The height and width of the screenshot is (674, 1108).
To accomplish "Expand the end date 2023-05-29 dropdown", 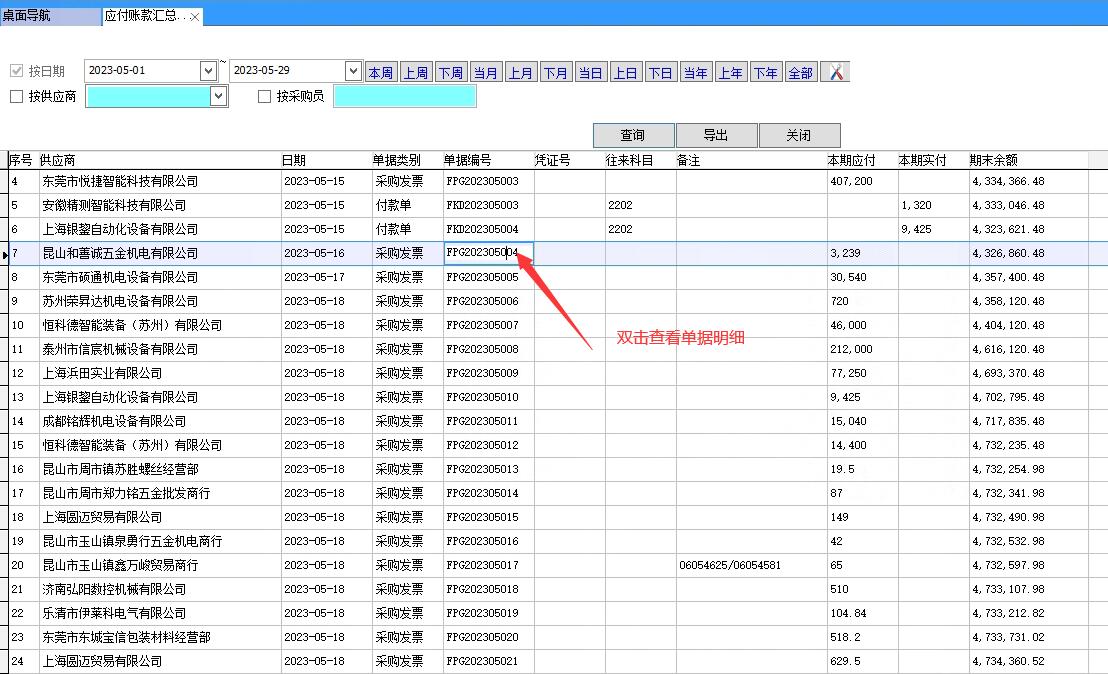I will pyautogui.click(x=352, y=71).
